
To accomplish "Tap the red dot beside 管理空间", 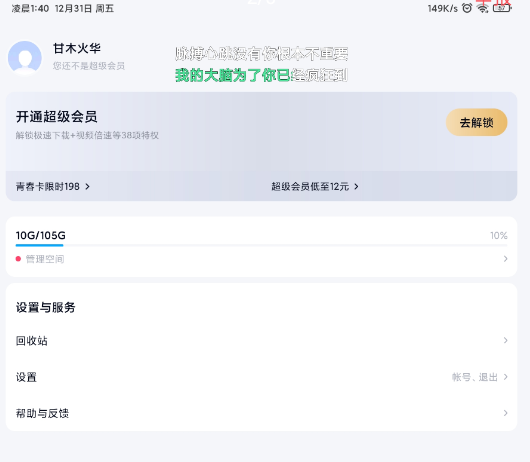I will click(18, 259).
